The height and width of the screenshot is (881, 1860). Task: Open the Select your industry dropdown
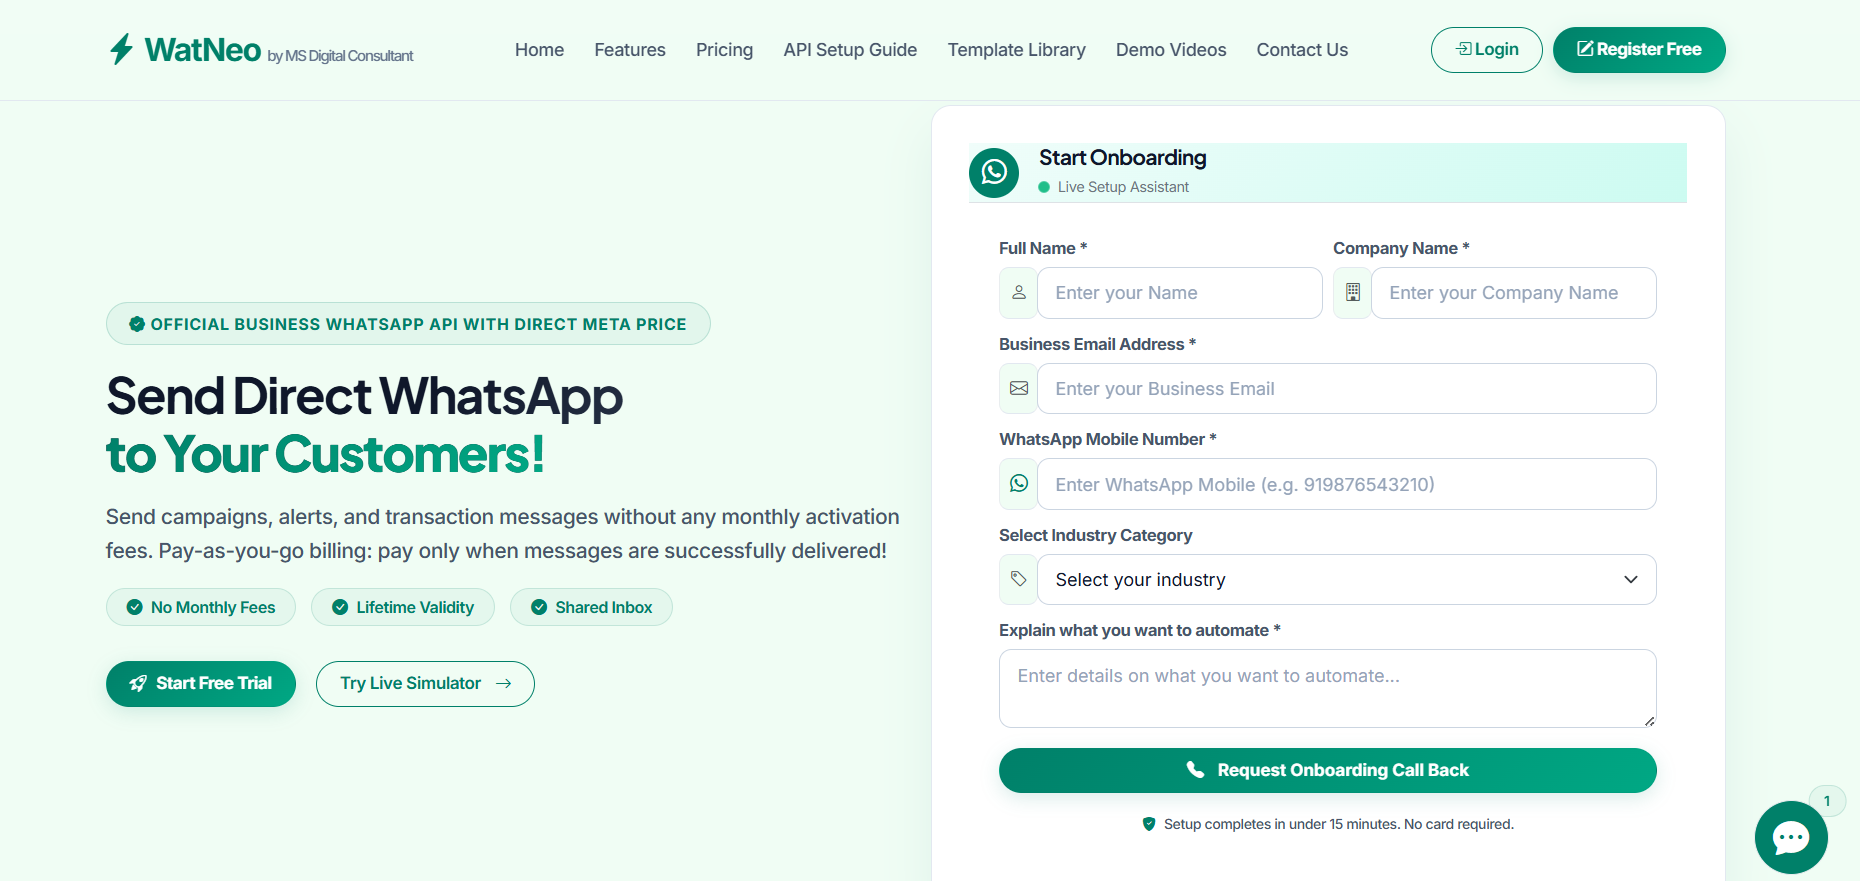coord(1346,580)
